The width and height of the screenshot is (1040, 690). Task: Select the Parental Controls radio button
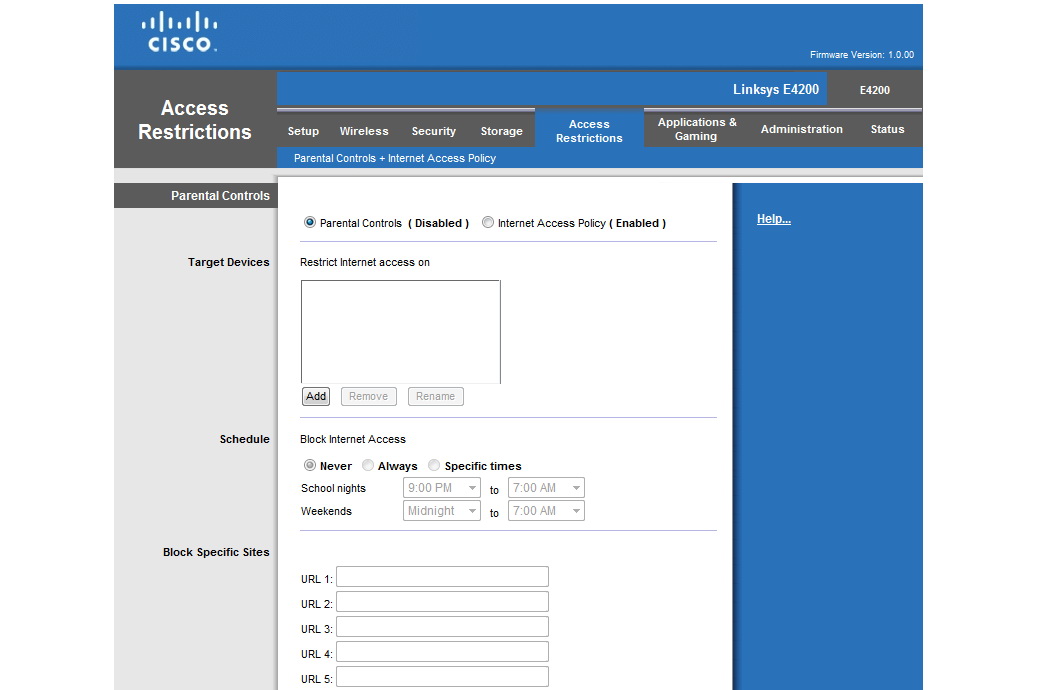pos(310,223)
